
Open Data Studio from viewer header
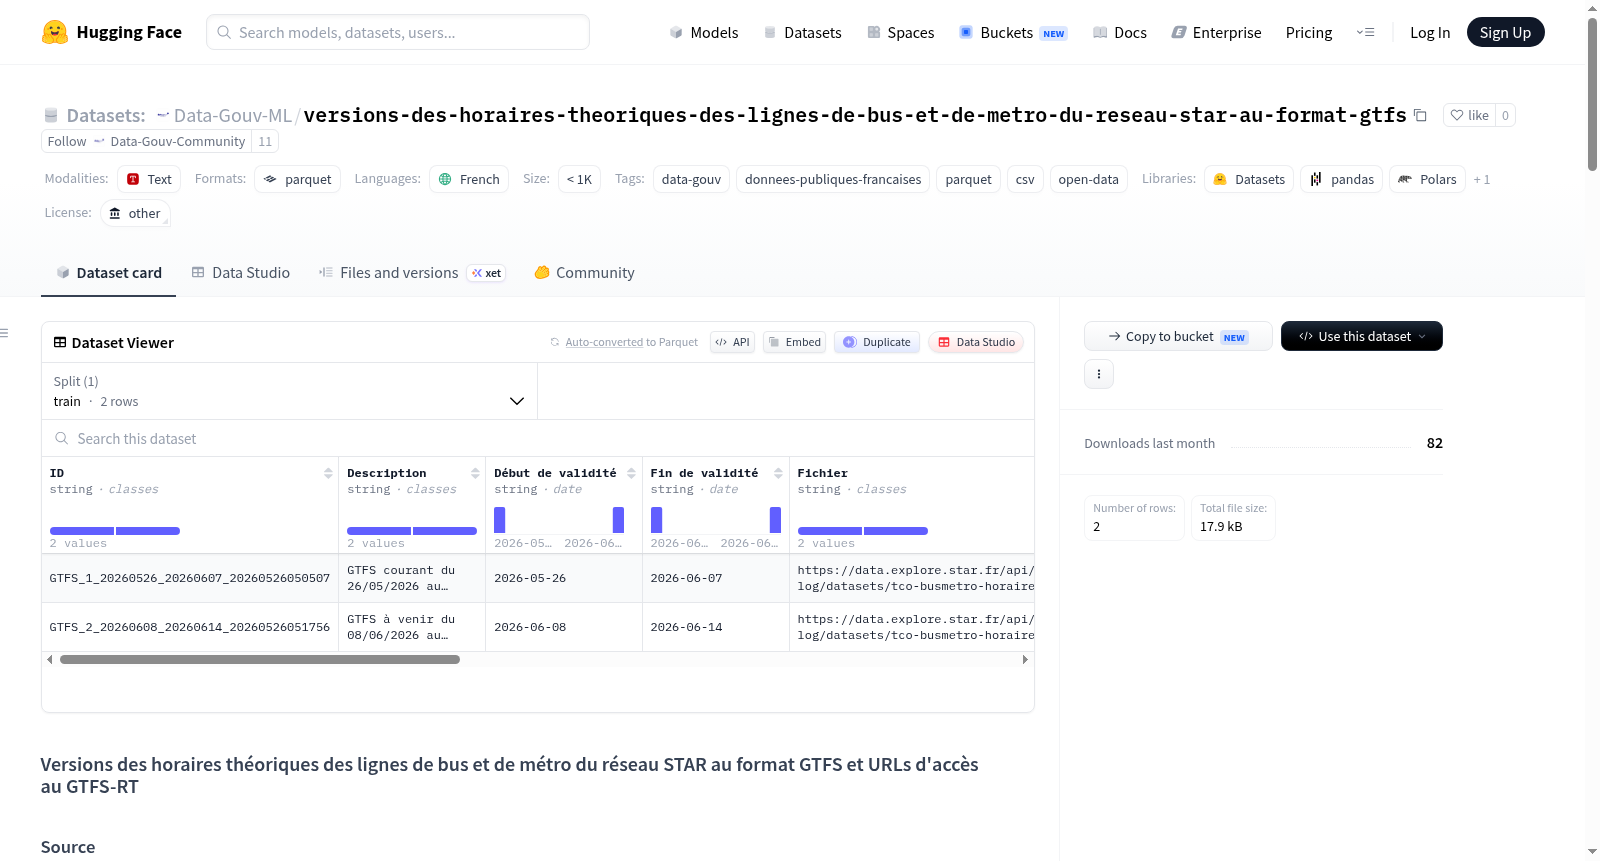[976, 342]
